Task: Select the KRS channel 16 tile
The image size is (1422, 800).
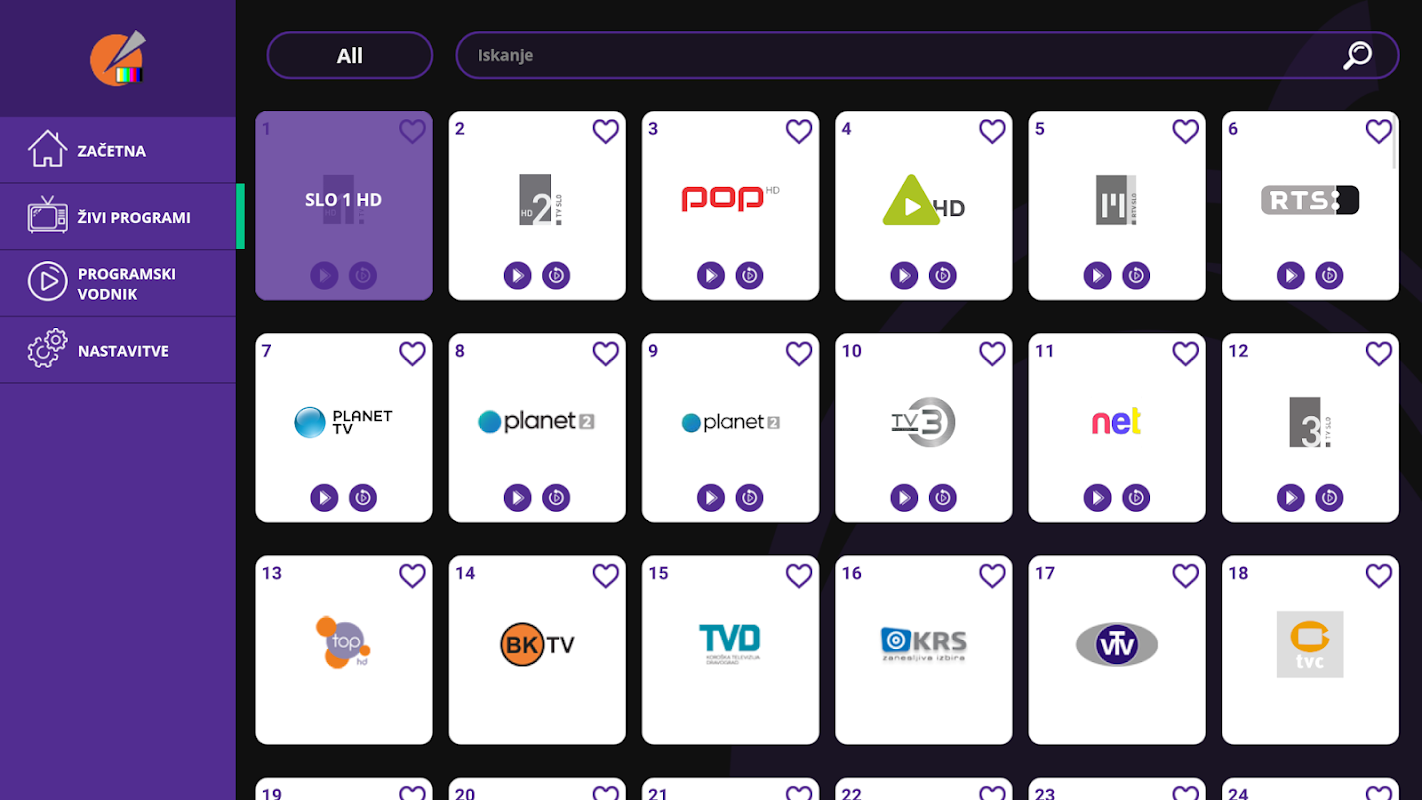Action: click(x=924, y=650)
